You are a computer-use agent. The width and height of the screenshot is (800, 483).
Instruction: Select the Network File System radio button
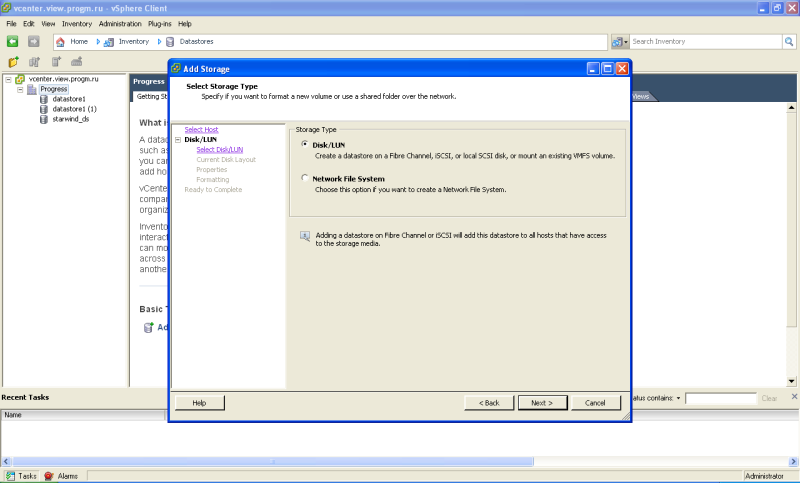305,178
